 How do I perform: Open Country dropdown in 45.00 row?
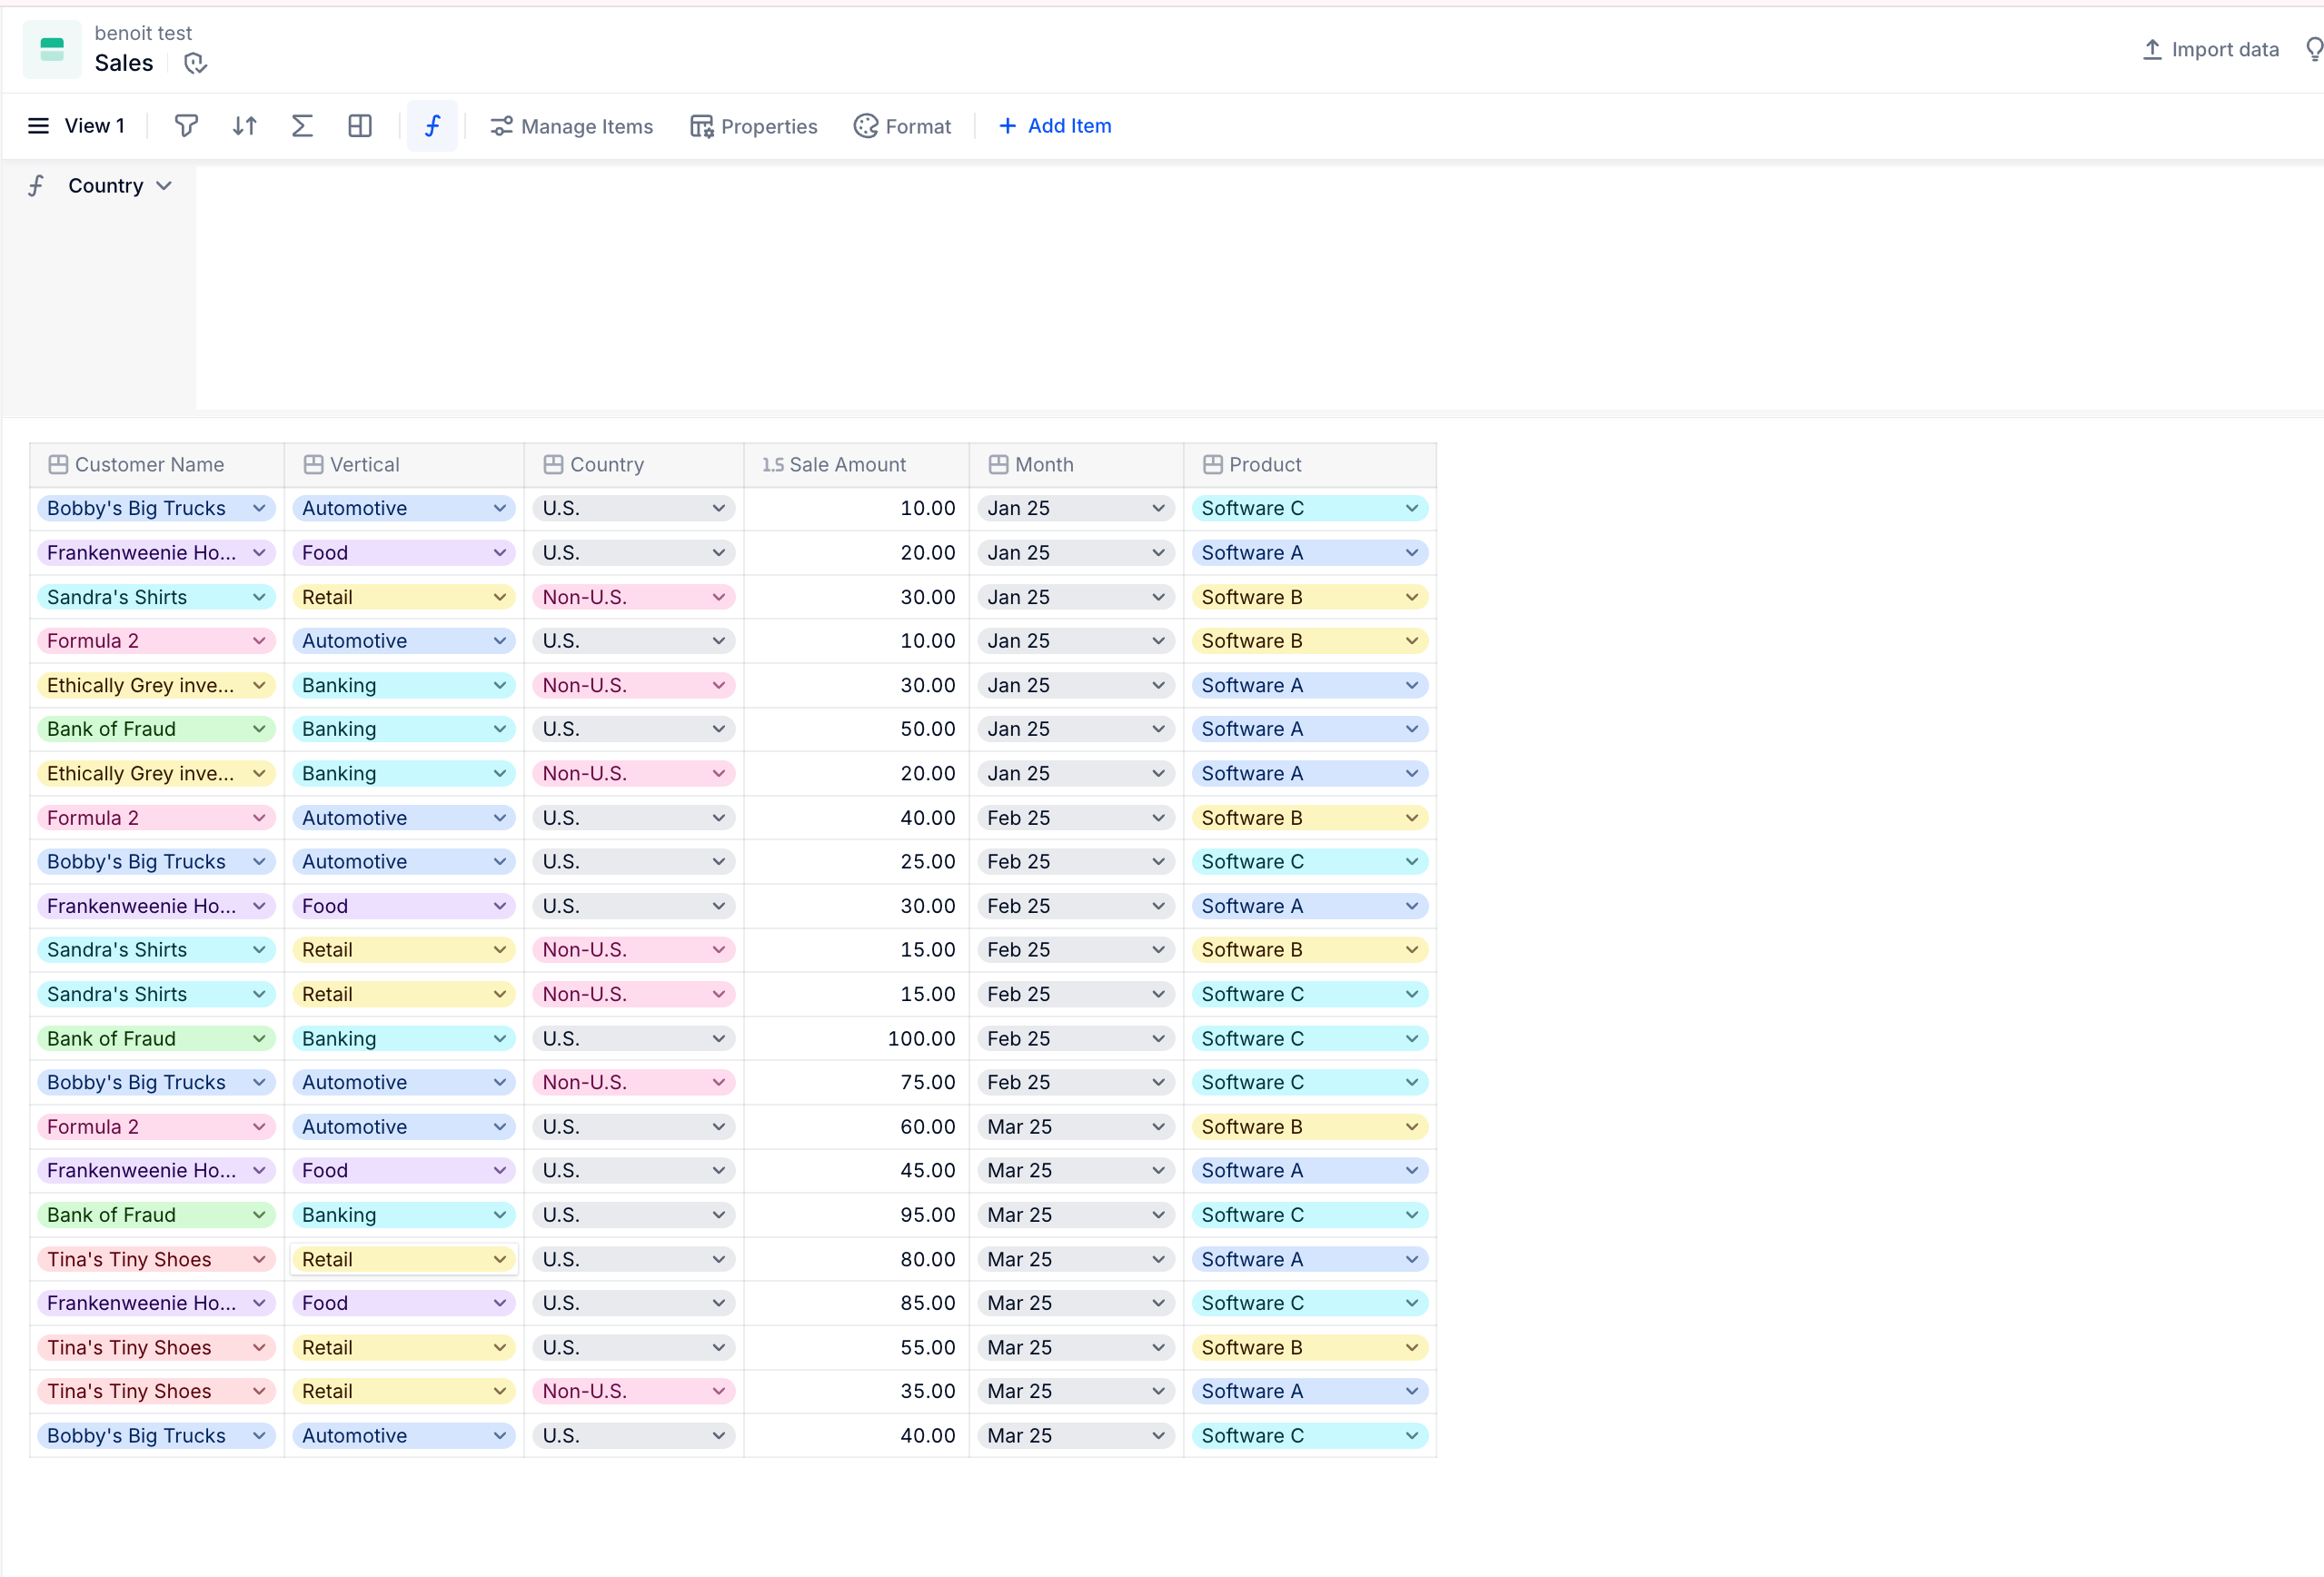pos(634,1171)
